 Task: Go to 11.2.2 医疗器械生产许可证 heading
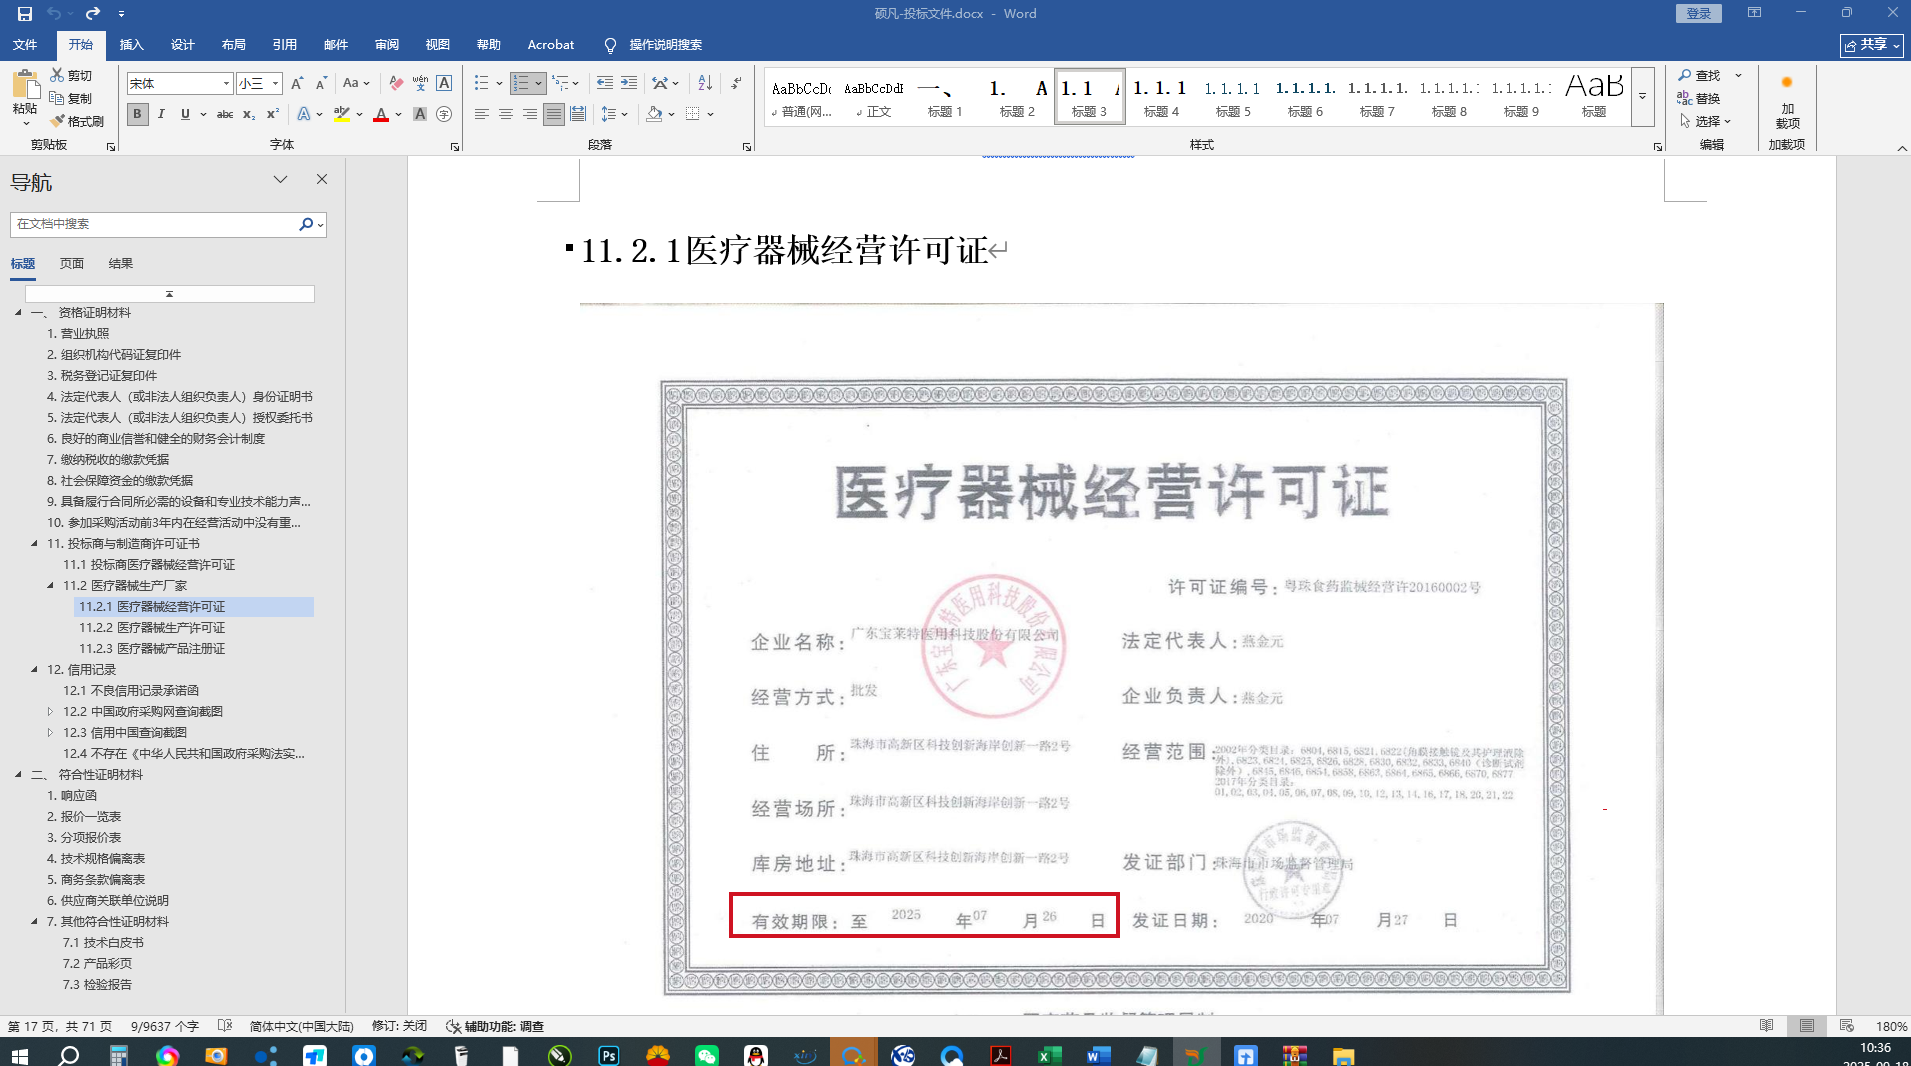point(152,628)
